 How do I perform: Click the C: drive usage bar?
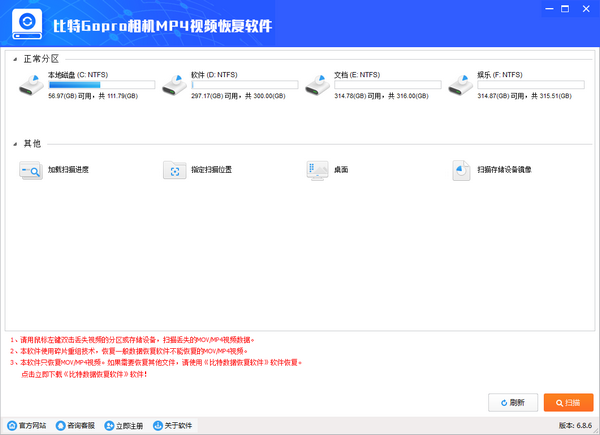click(101, 86)
